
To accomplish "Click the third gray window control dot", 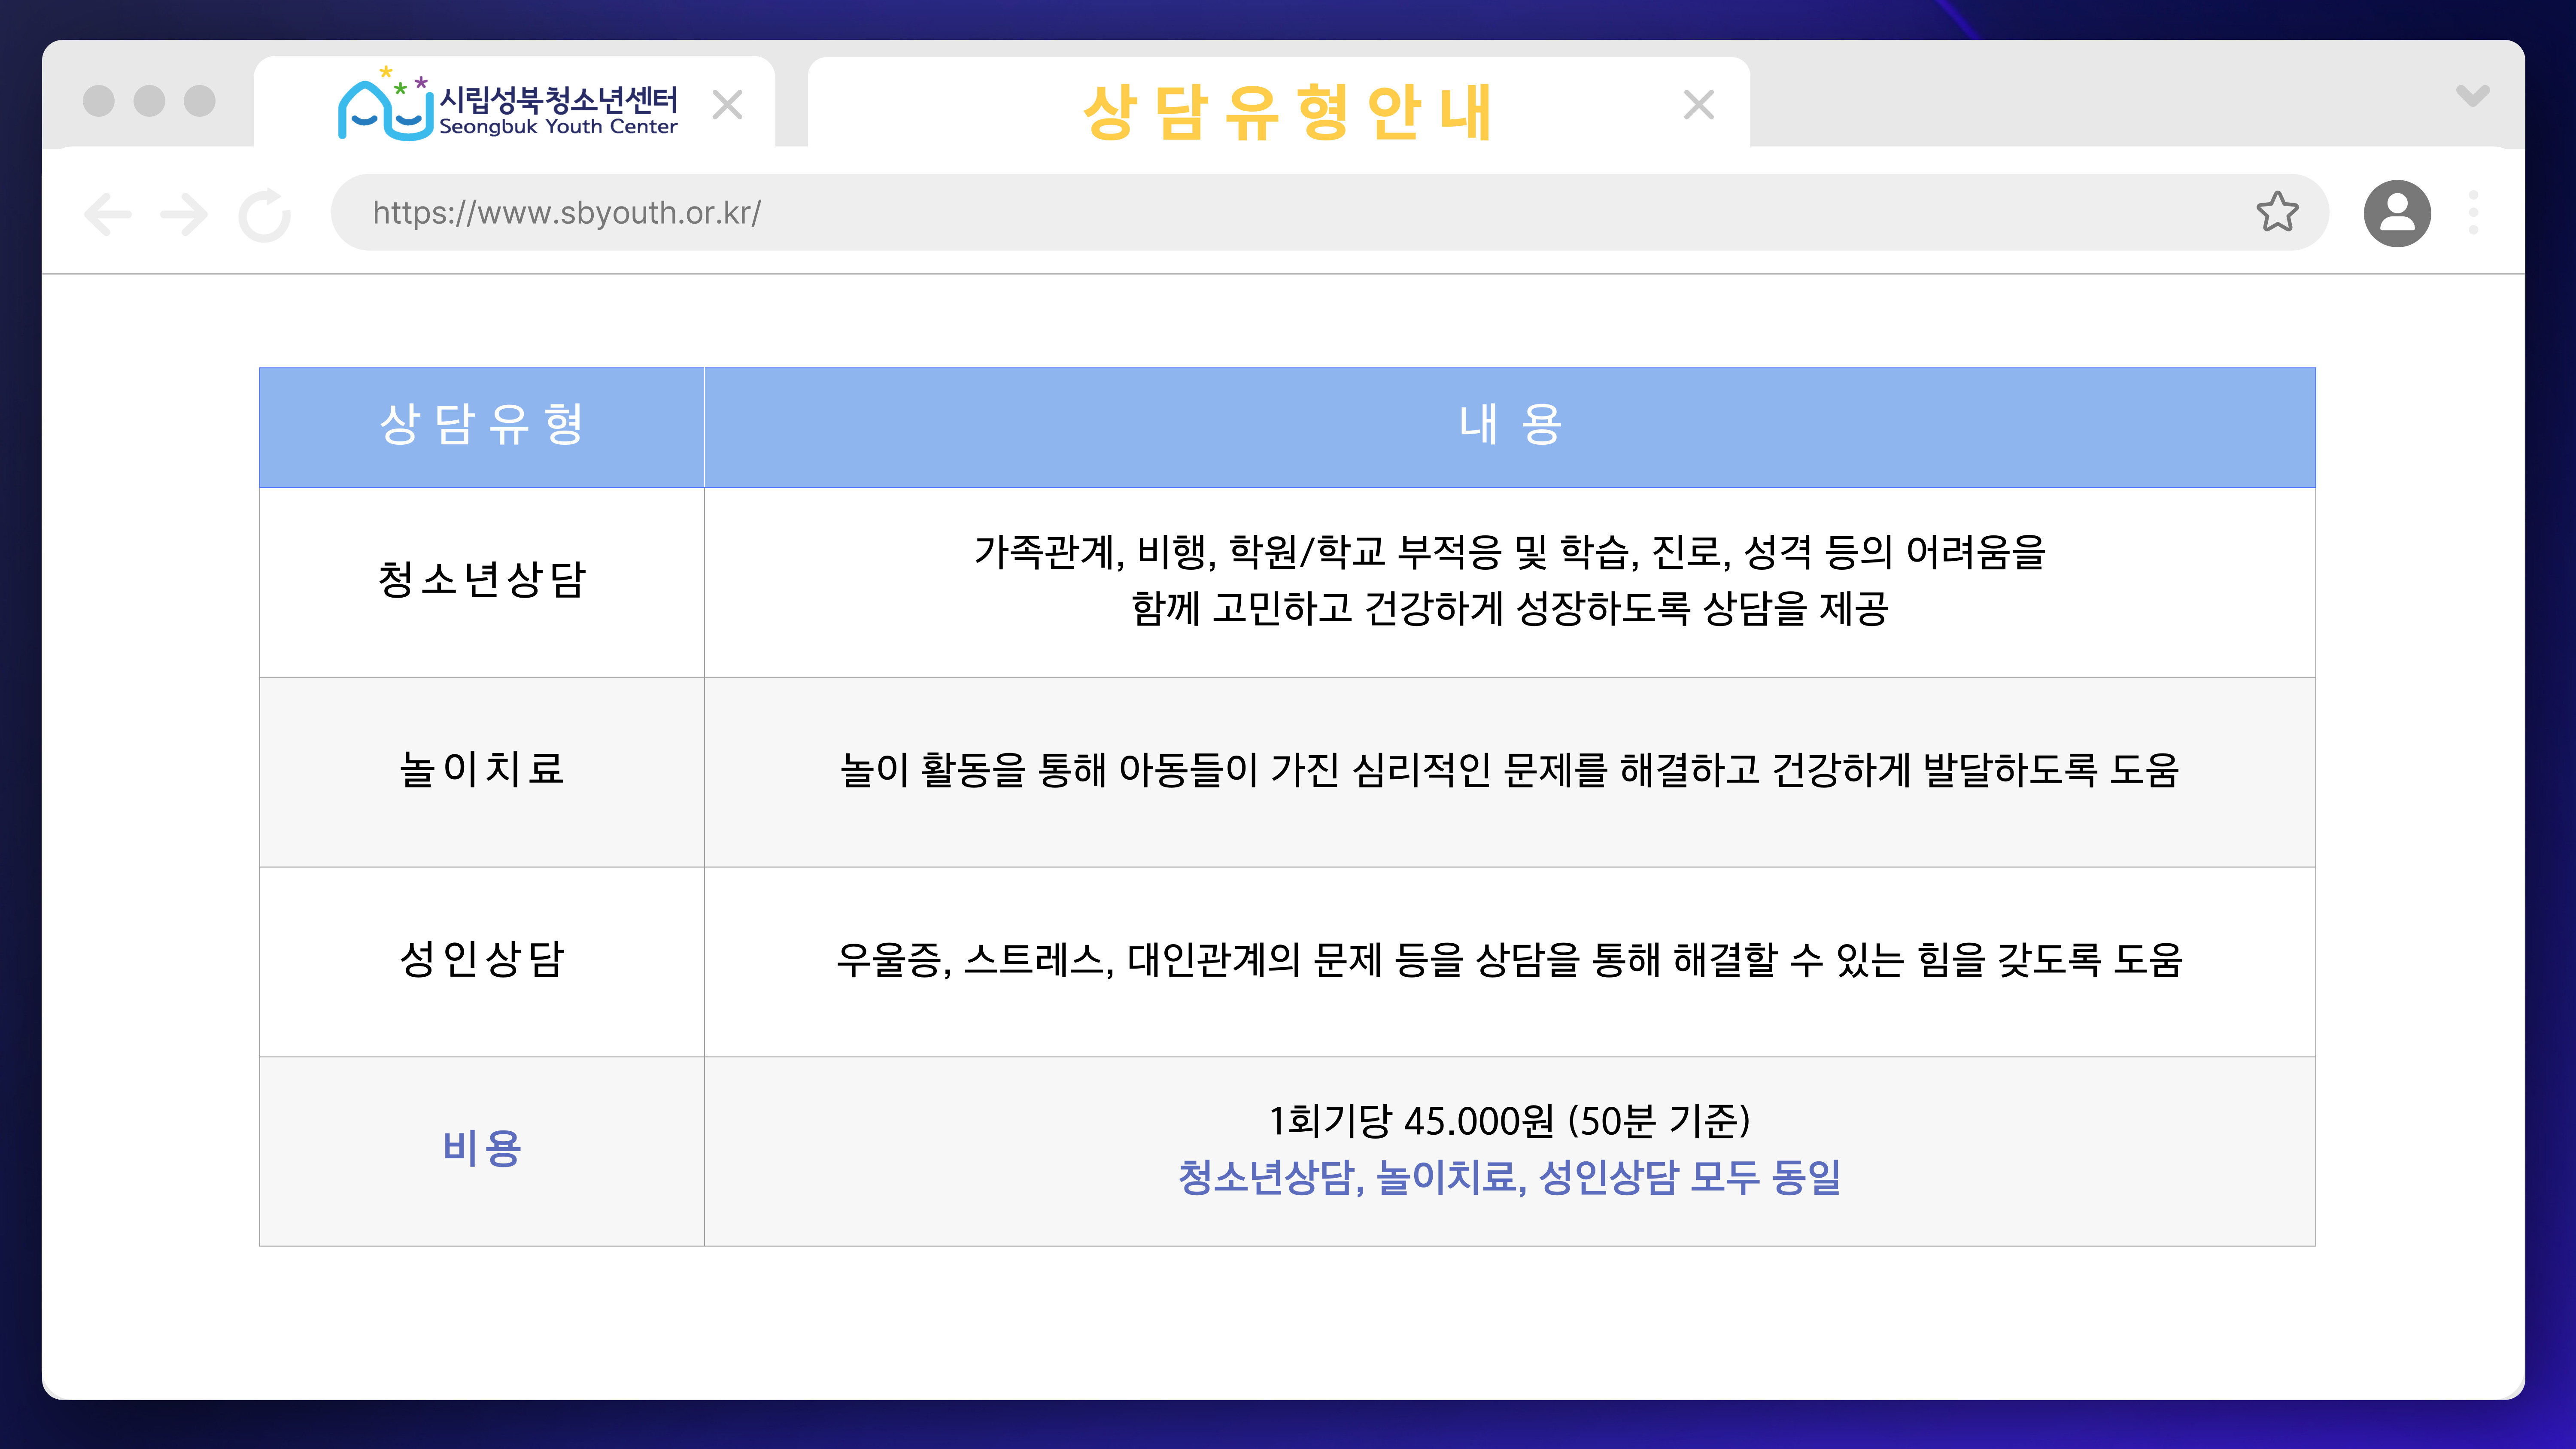I will [200, 101].
